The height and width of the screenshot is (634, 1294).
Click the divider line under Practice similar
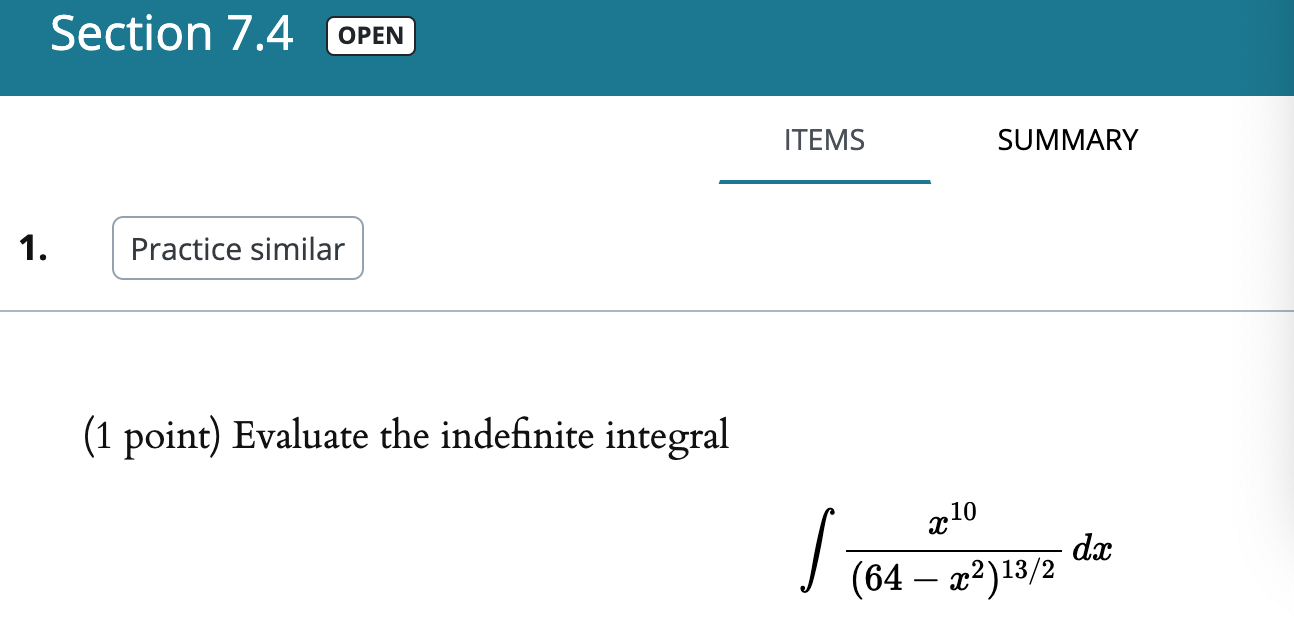647,310
